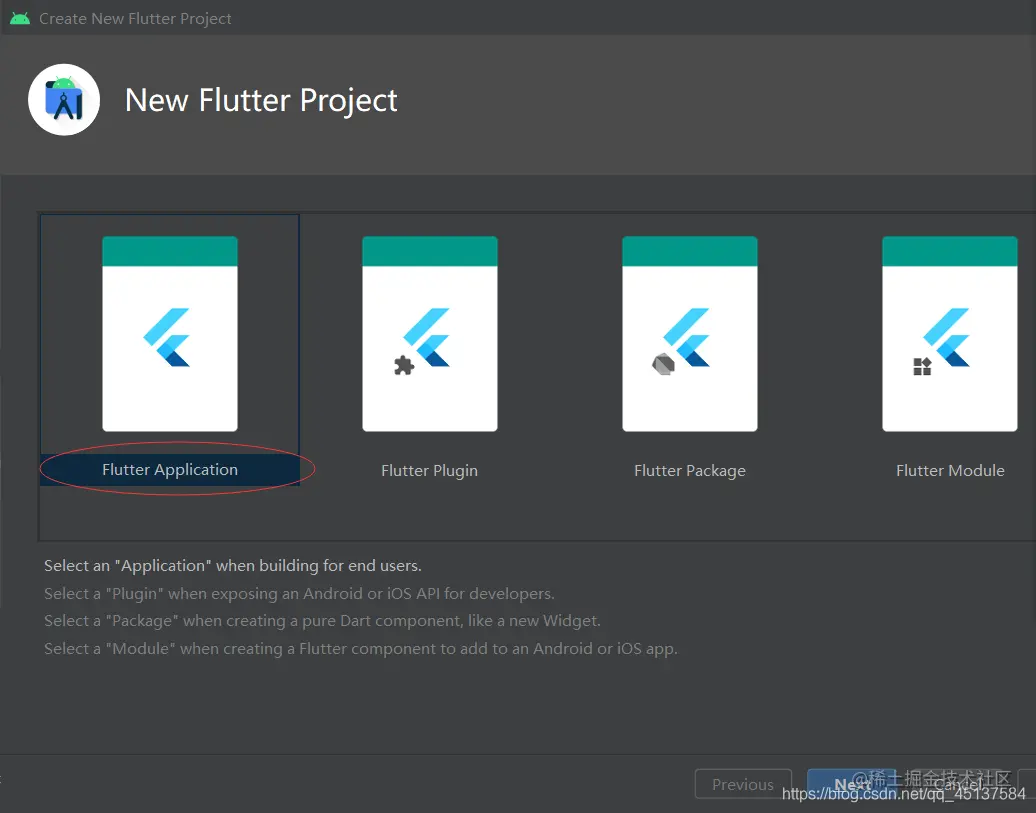Screen dimensions: 1036x813
Task: Go back with the Previous button
Action: point(743,784)
